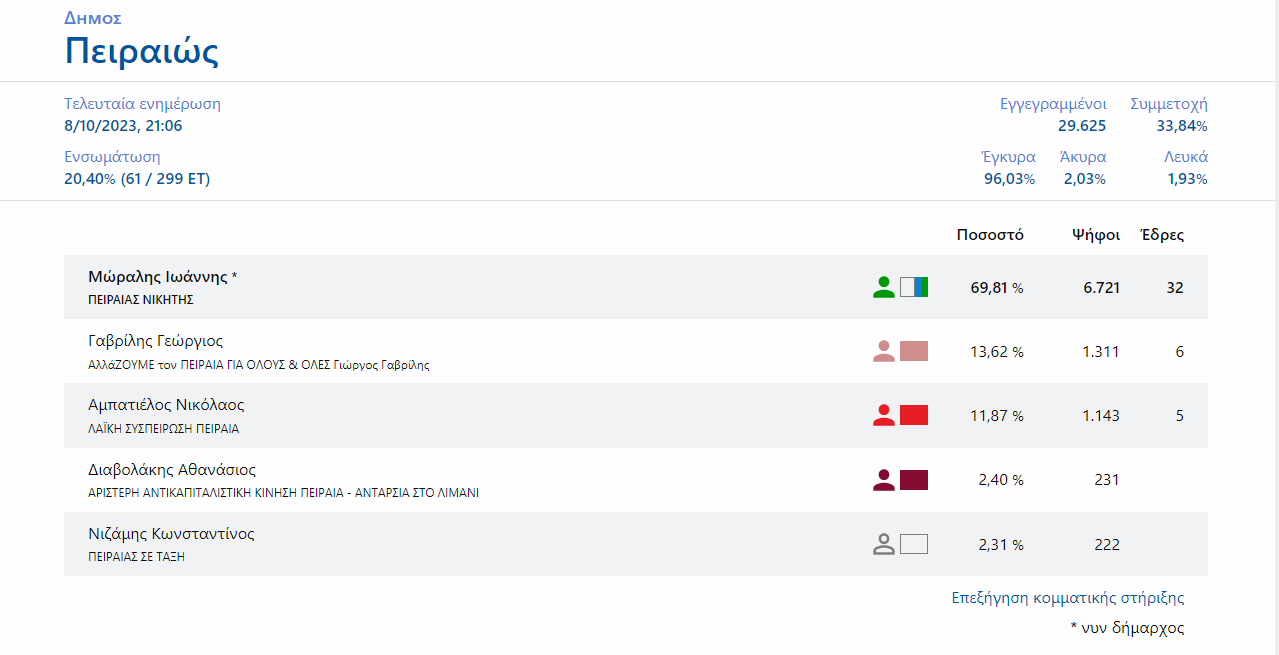This screenshot has height=655, width=1279.
Task: Open the Επεξήγηση κομματικής στήριξης link
Action: (1067, 598)
